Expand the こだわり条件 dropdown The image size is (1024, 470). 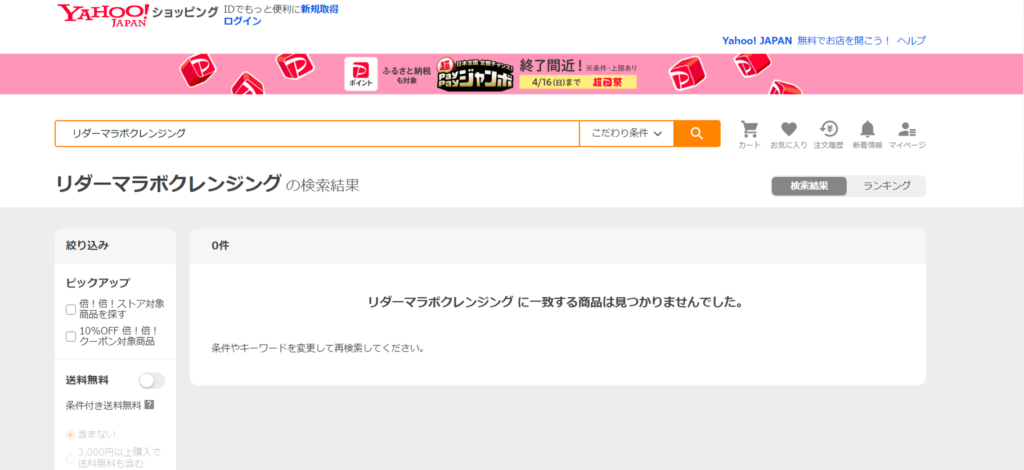click(x=626, y=133)
